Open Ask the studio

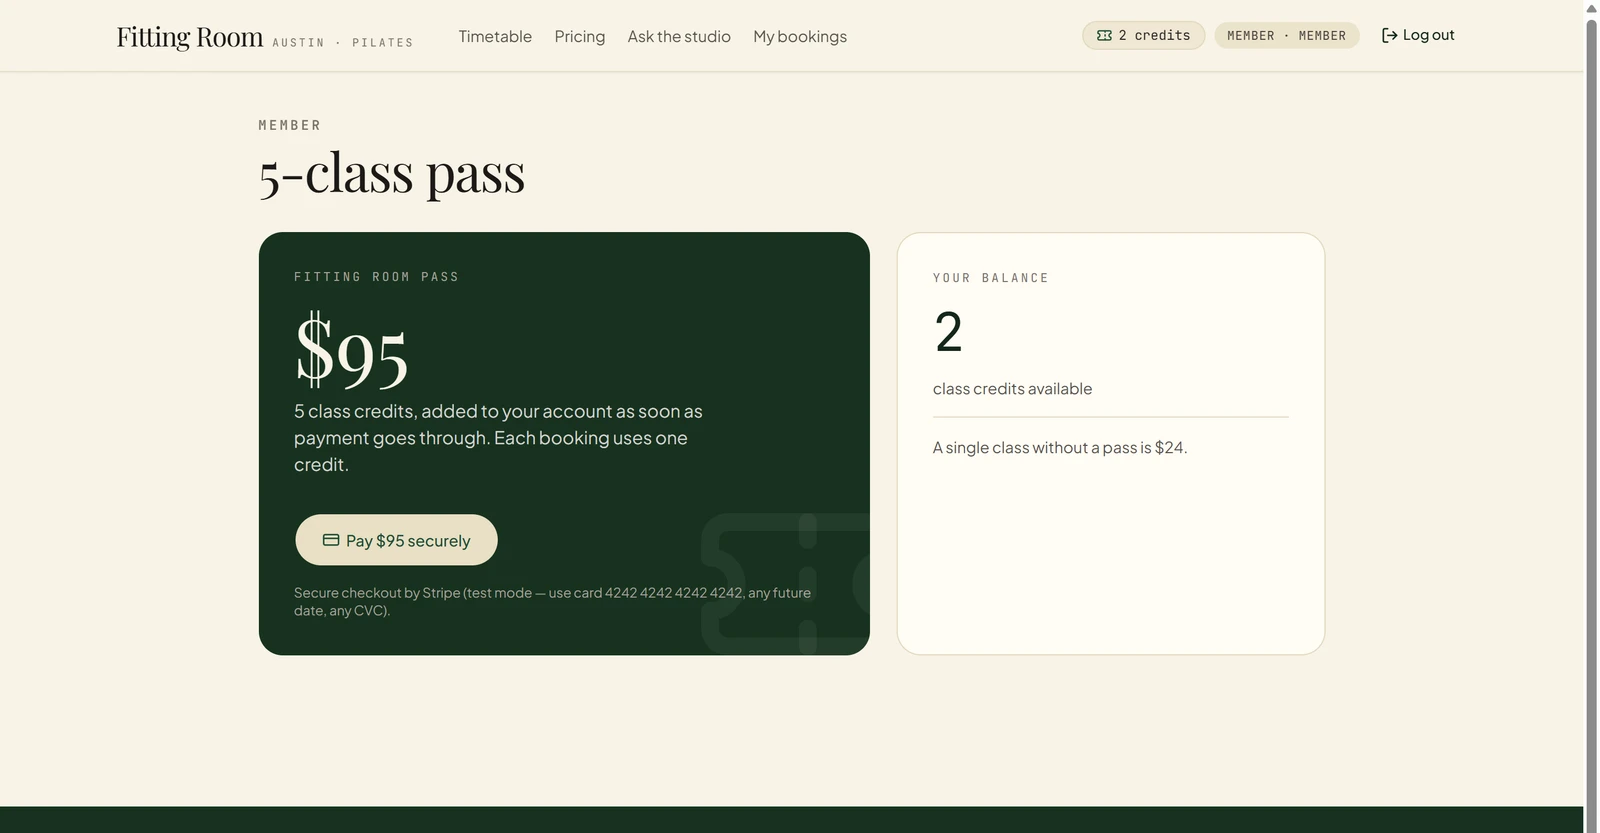click(679, 36)
